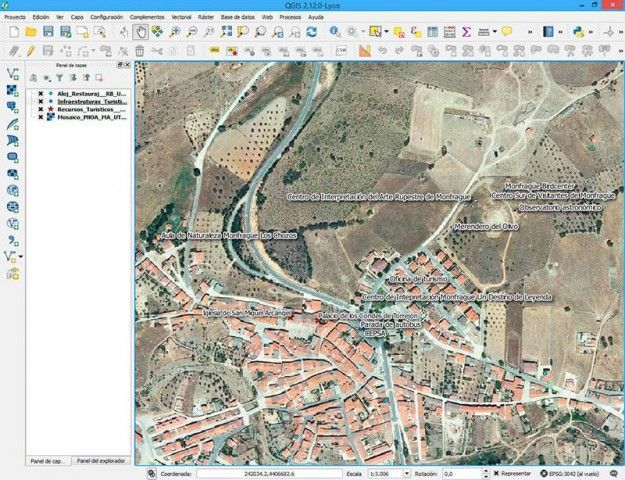Hide the Mosaico_PNOA layer
This screenshot has width=625, height=480.
click(41, 117)
